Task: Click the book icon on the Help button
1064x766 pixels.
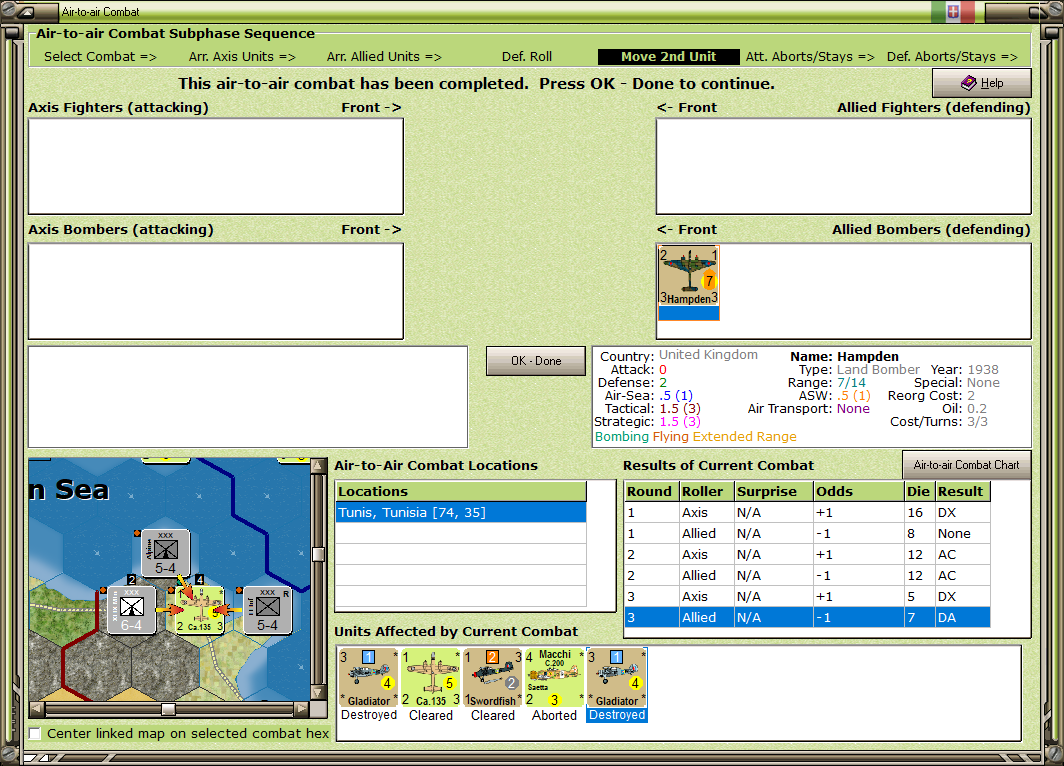Action: (x=968, y=83)
